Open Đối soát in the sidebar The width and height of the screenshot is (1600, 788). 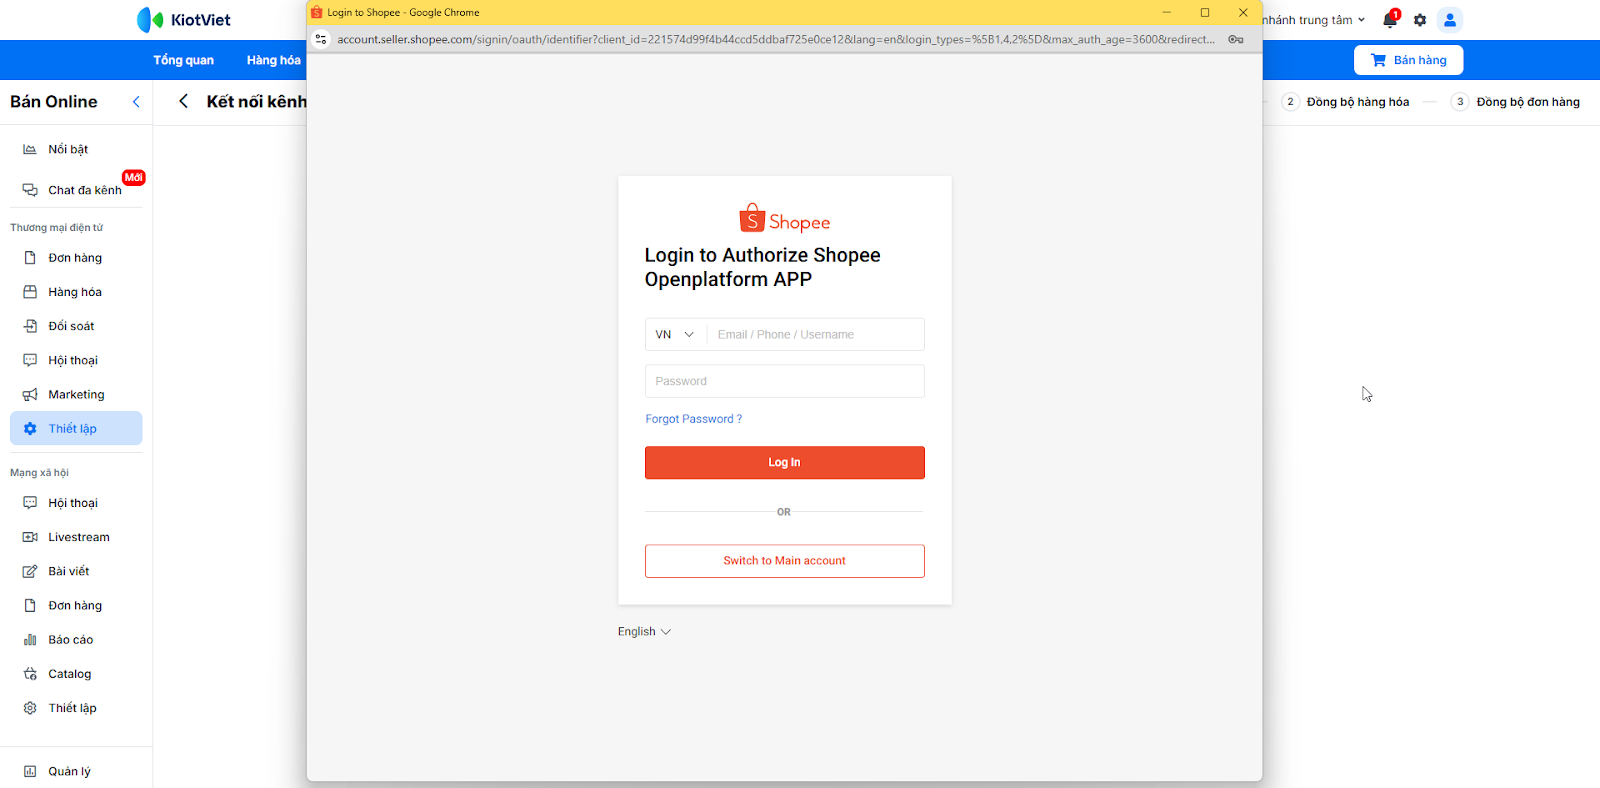point(76,326)
